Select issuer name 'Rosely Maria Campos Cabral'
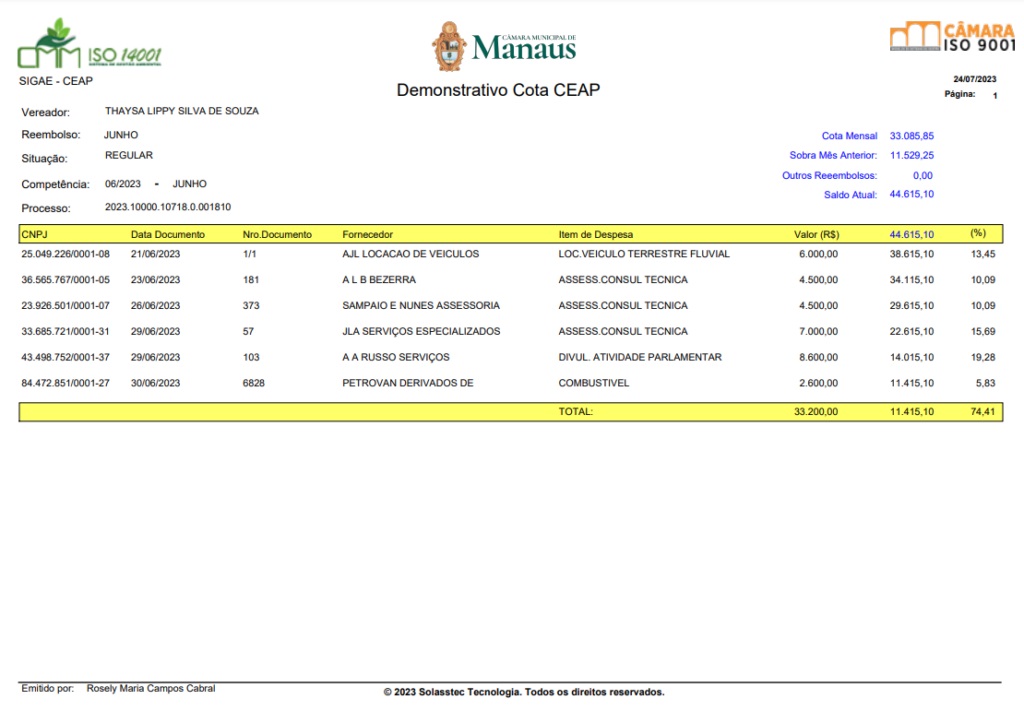1024x723 pixels. tap(151, 688)
